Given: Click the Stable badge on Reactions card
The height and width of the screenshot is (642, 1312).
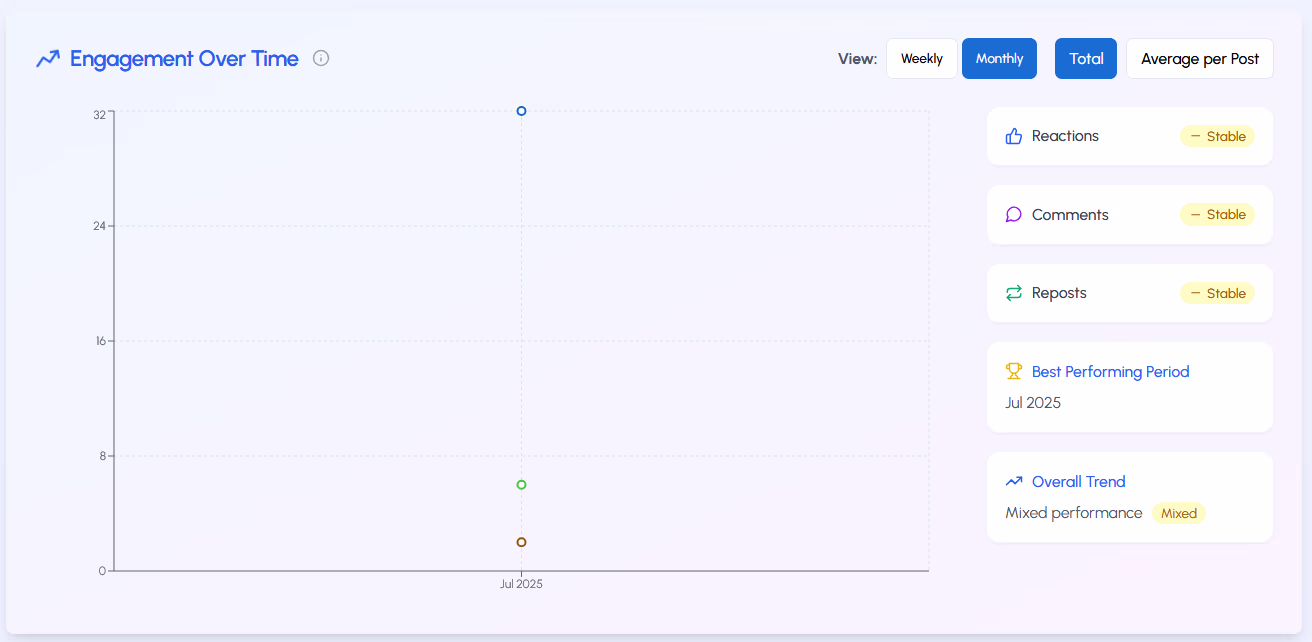Looking at the screenshot, I should click(x=1217, y=136).
